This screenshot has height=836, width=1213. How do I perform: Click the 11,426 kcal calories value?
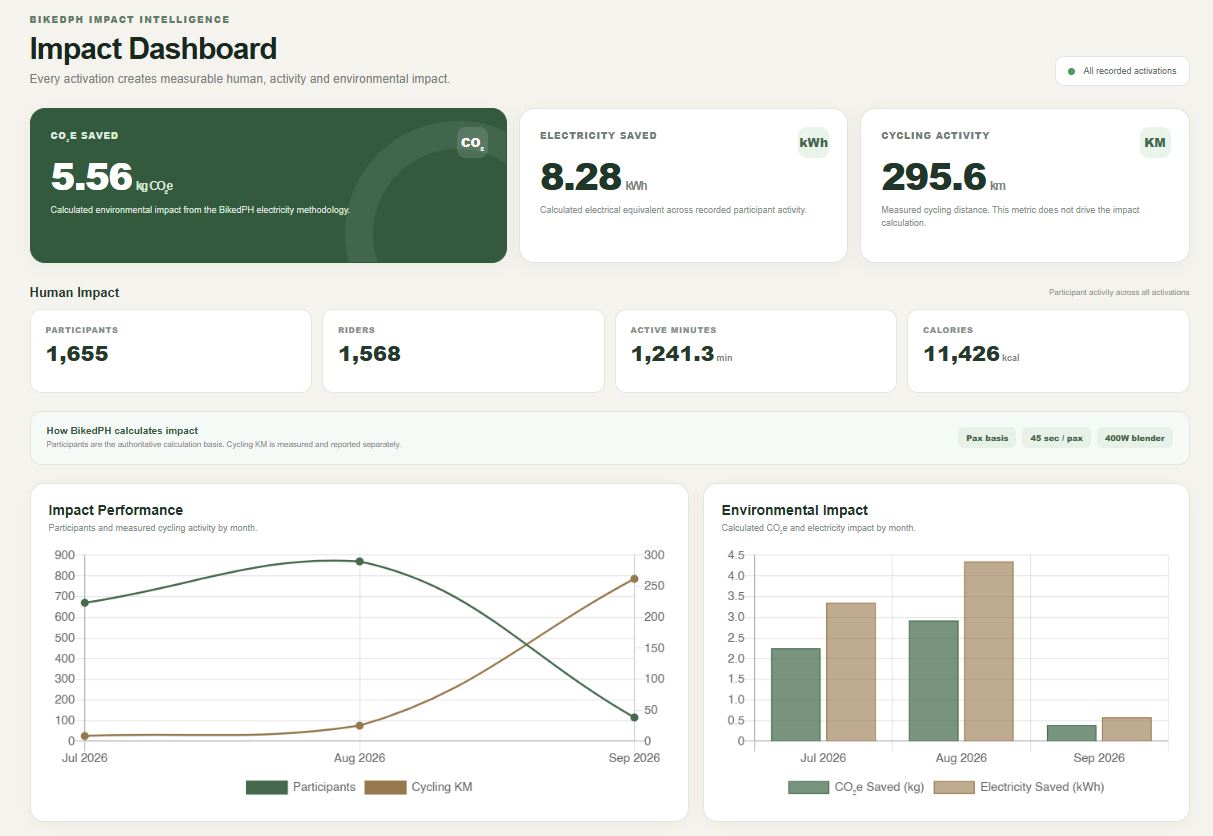click(x=971, y=354)
